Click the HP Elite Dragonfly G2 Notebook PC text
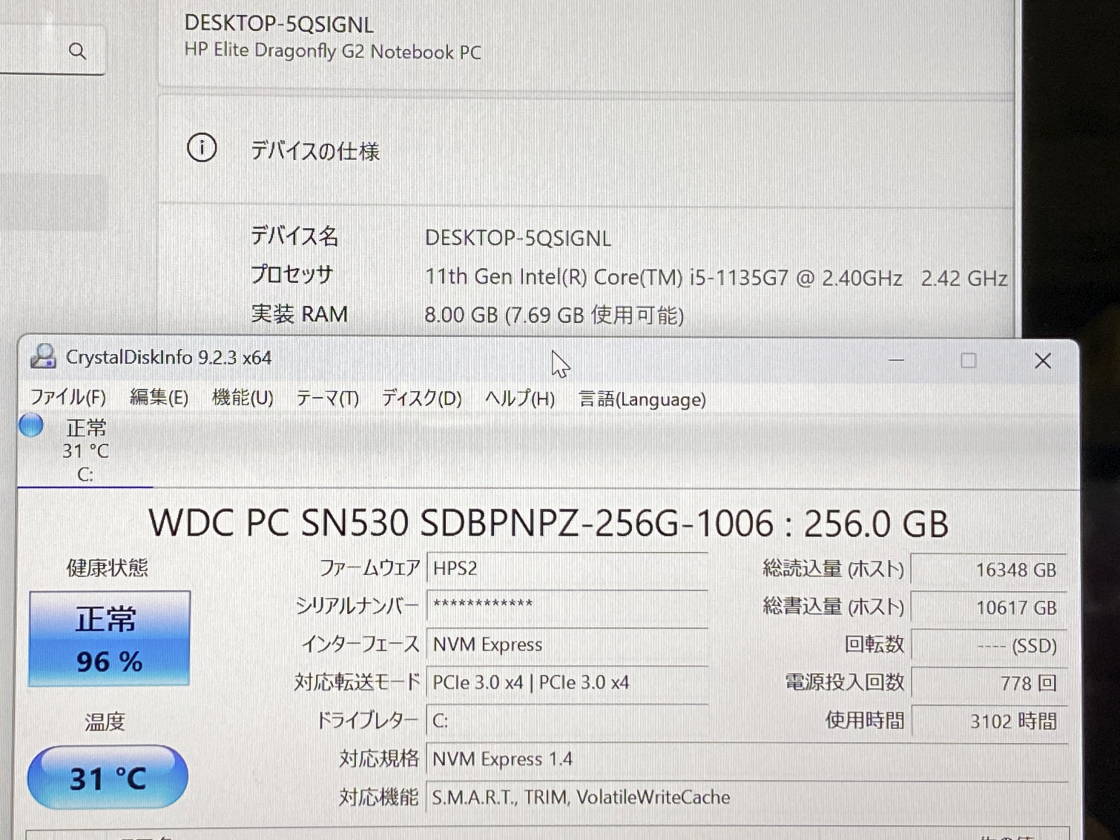Image resolution: width=1120 pixels, height=840 pixels. (333, 51)
